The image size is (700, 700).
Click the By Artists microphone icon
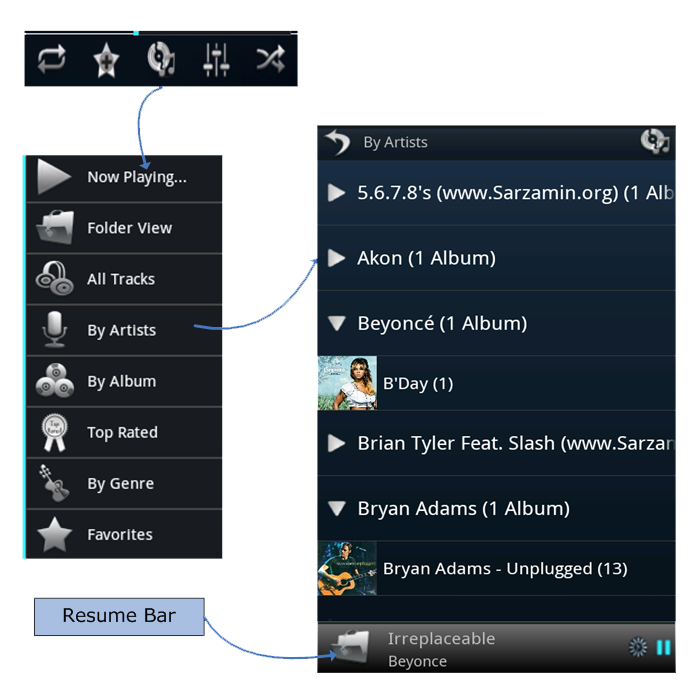(54, 329)
